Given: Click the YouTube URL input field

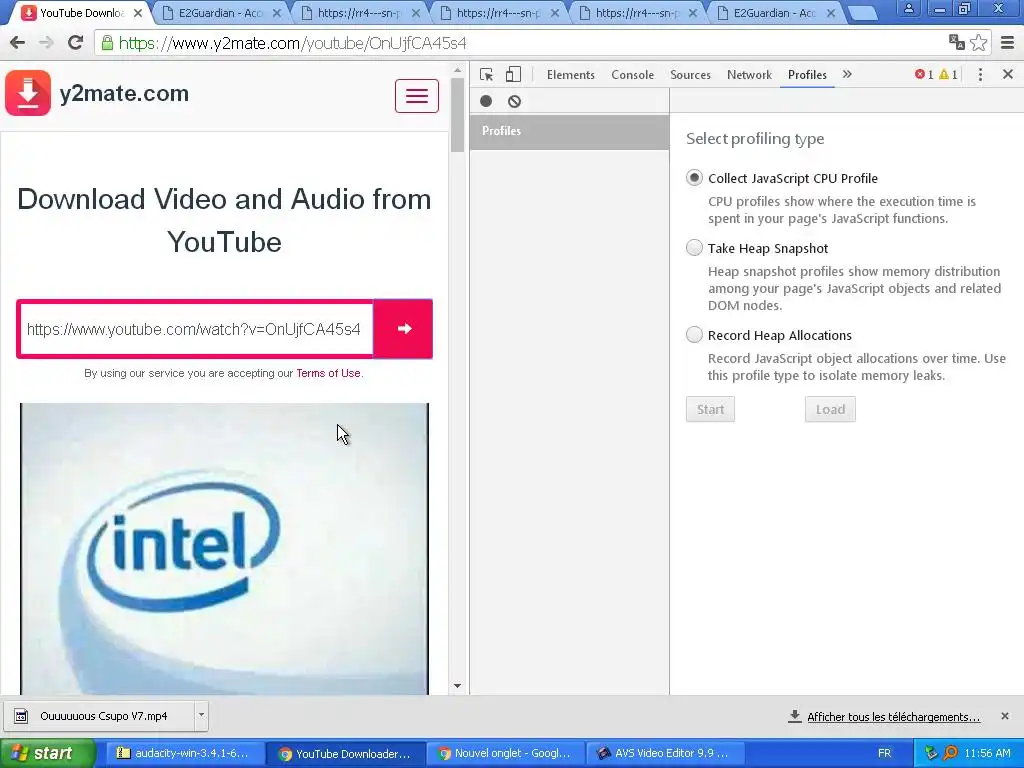Looking at the screenshot, I should click(196, 329).
